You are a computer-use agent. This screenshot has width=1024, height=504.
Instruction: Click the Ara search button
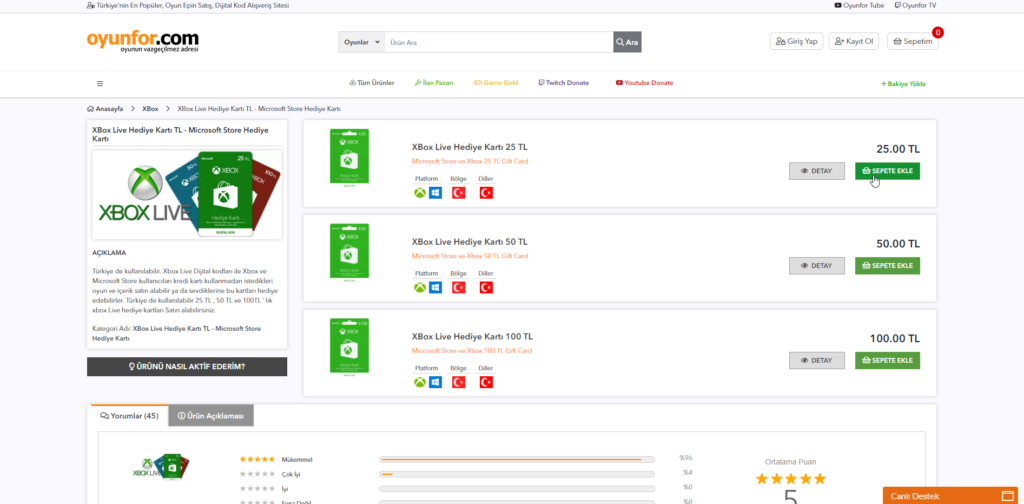[x=627, y=42]
